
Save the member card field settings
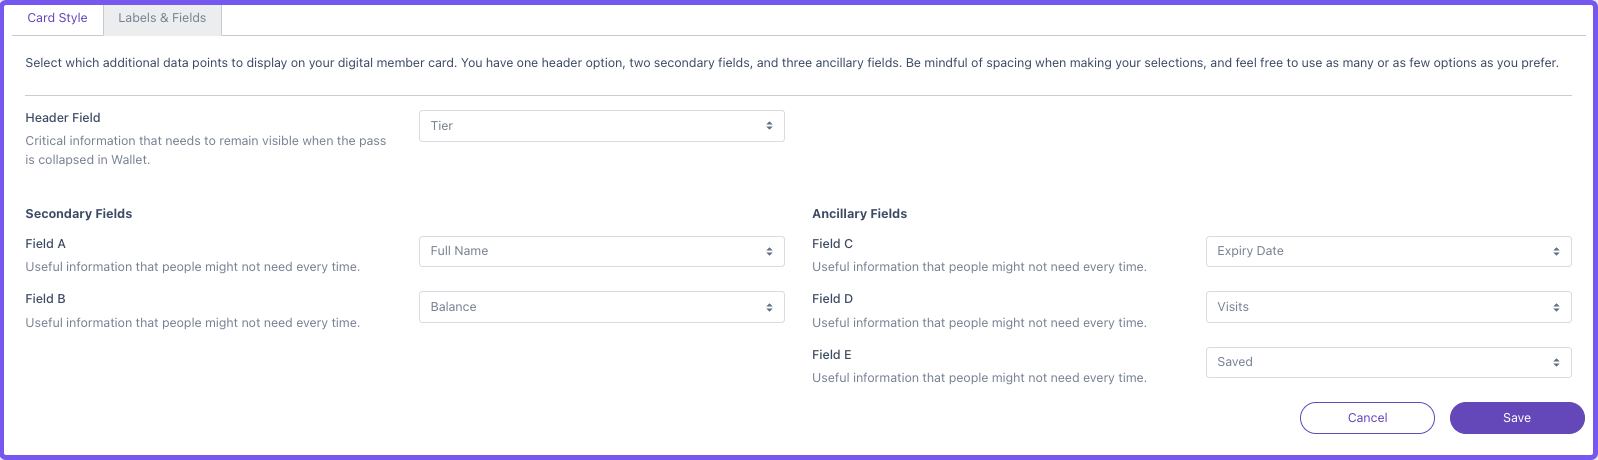[x=1517, y=418]
